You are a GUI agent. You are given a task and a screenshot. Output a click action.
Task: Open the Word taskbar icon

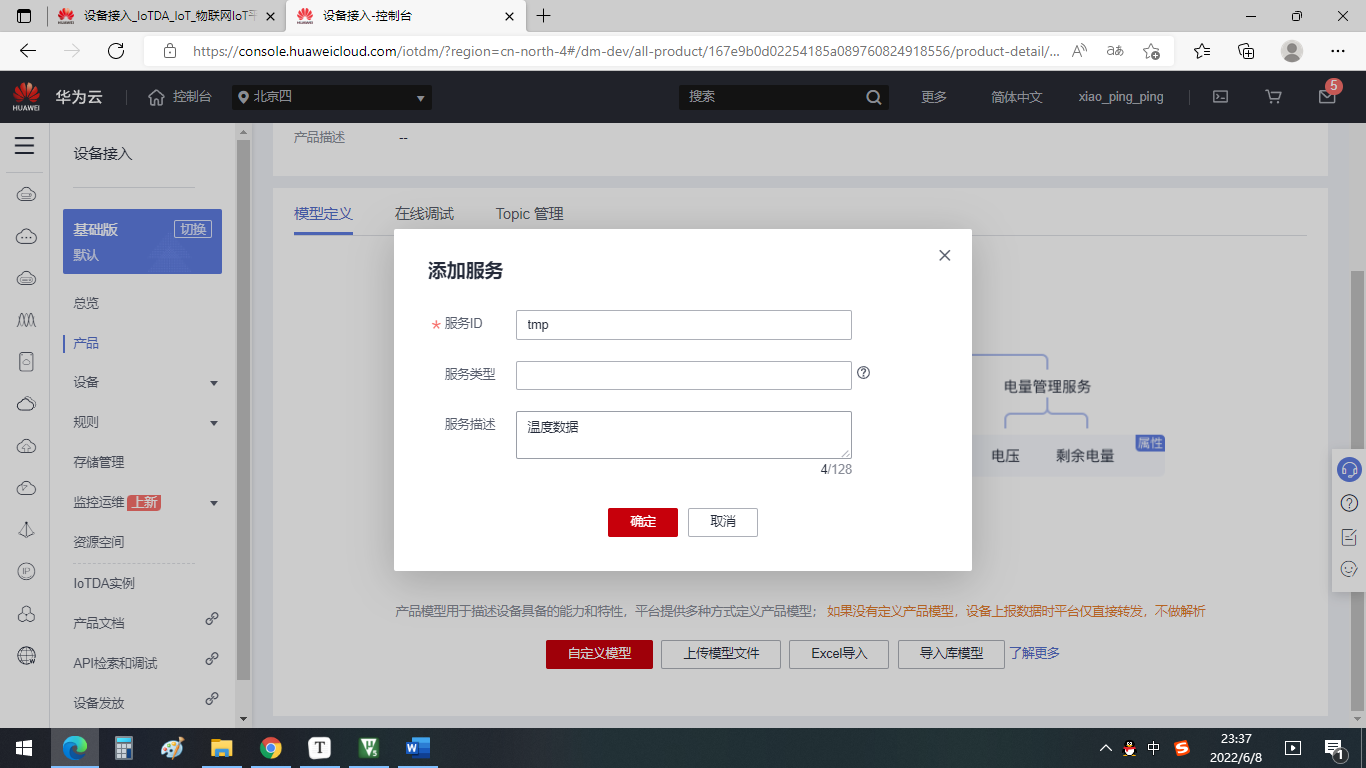417,747
